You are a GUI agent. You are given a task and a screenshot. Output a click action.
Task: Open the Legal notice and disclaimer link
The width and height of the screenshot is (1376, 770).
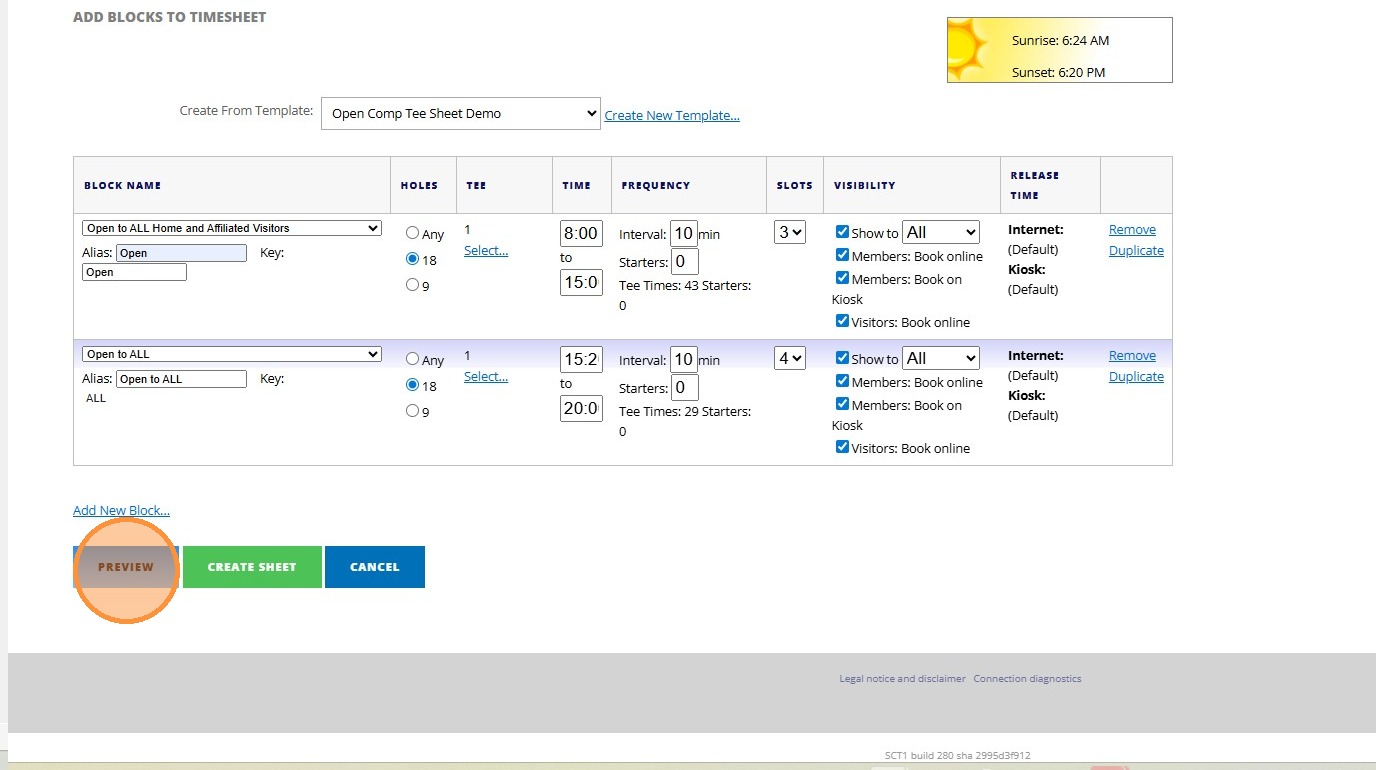[903, 679]
